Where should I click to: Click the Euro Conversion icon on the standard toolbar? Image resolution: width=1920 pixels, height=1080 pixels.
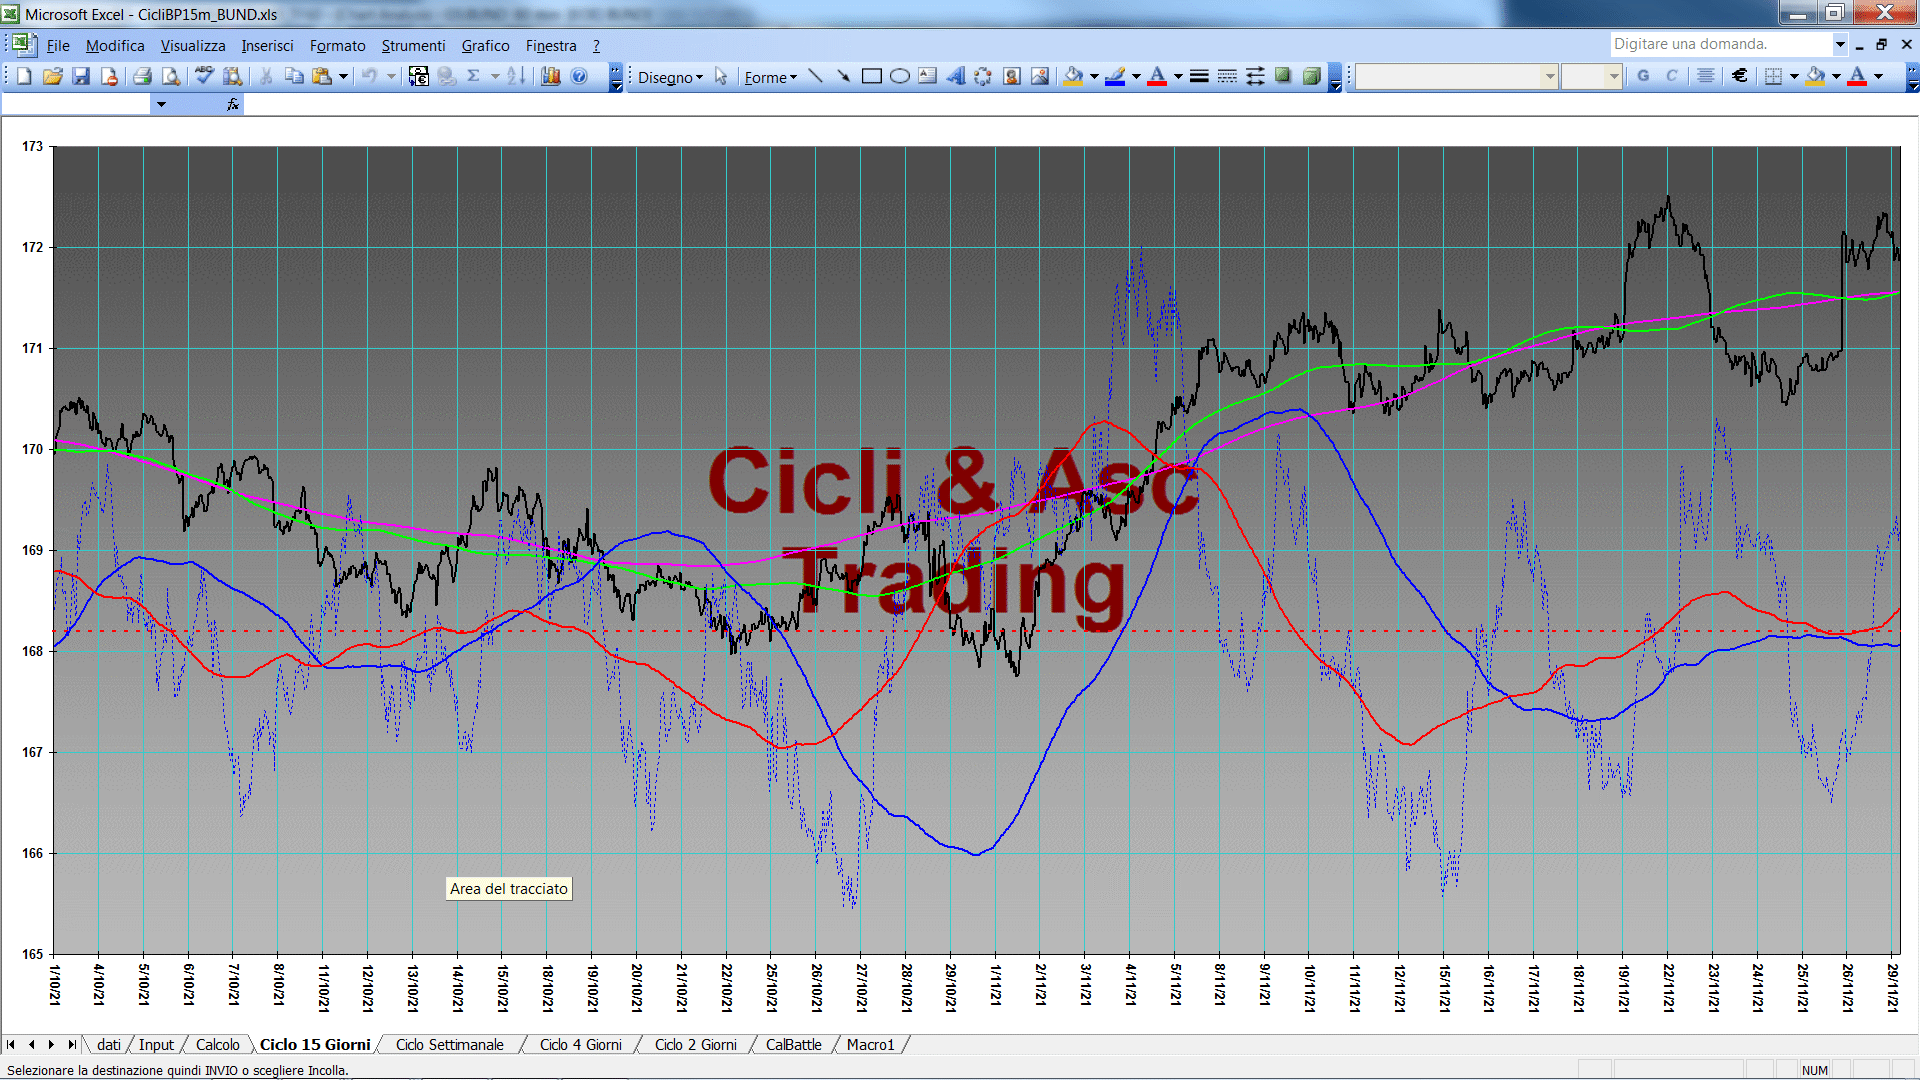pyautogui.click(x=419, y=76)
